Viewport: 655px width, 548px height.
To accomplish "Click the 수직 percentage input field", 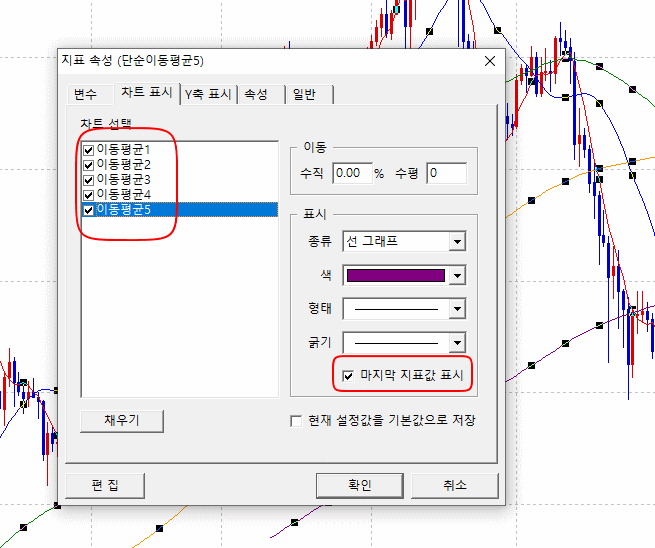I will [x=351, y=173].
